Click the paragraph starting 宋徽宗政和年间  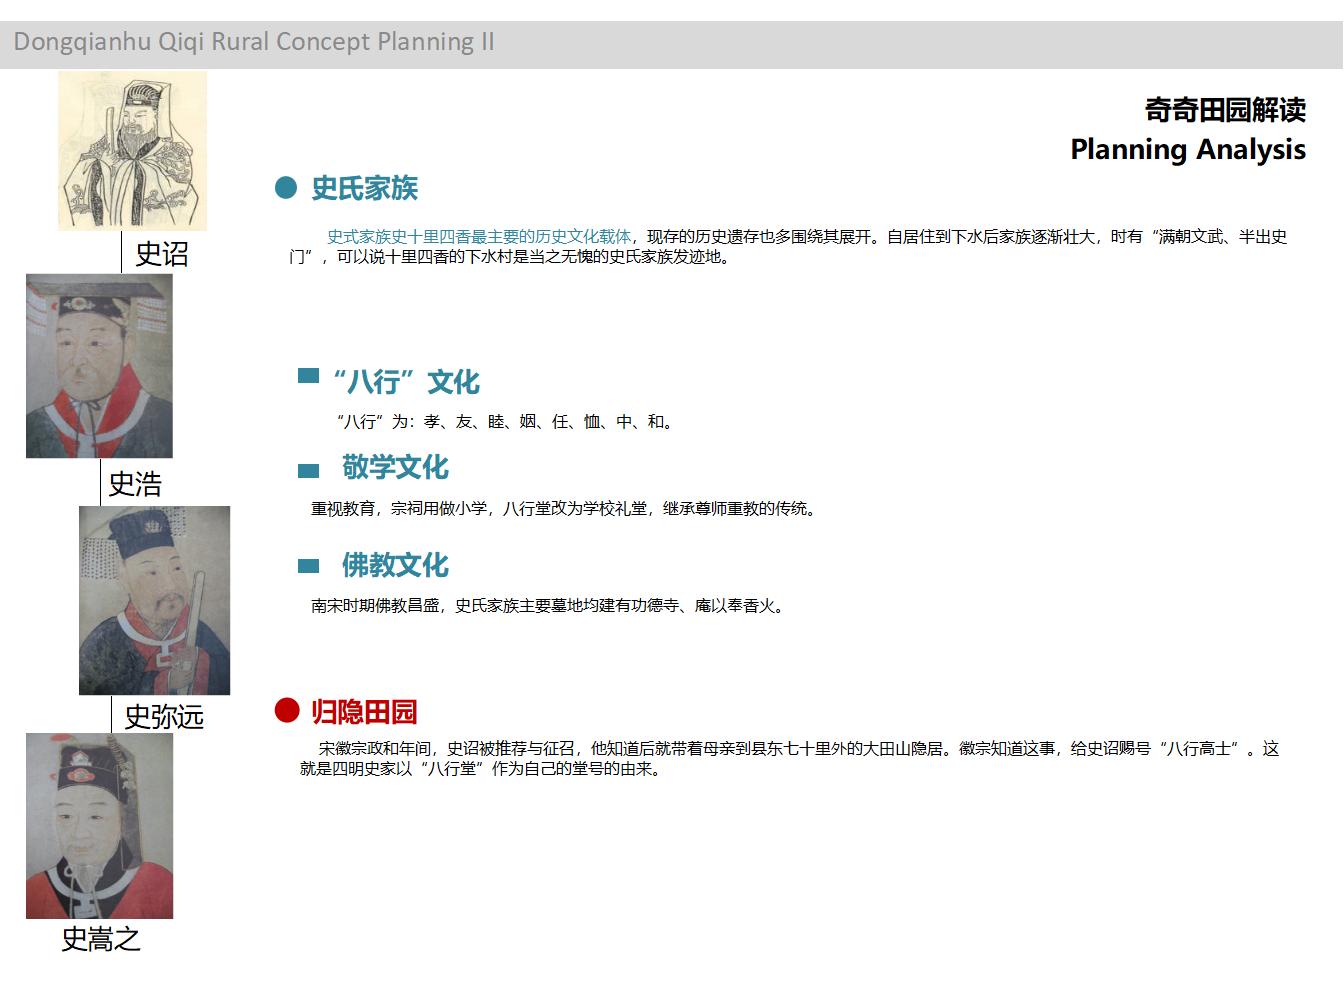pos(790,759)
